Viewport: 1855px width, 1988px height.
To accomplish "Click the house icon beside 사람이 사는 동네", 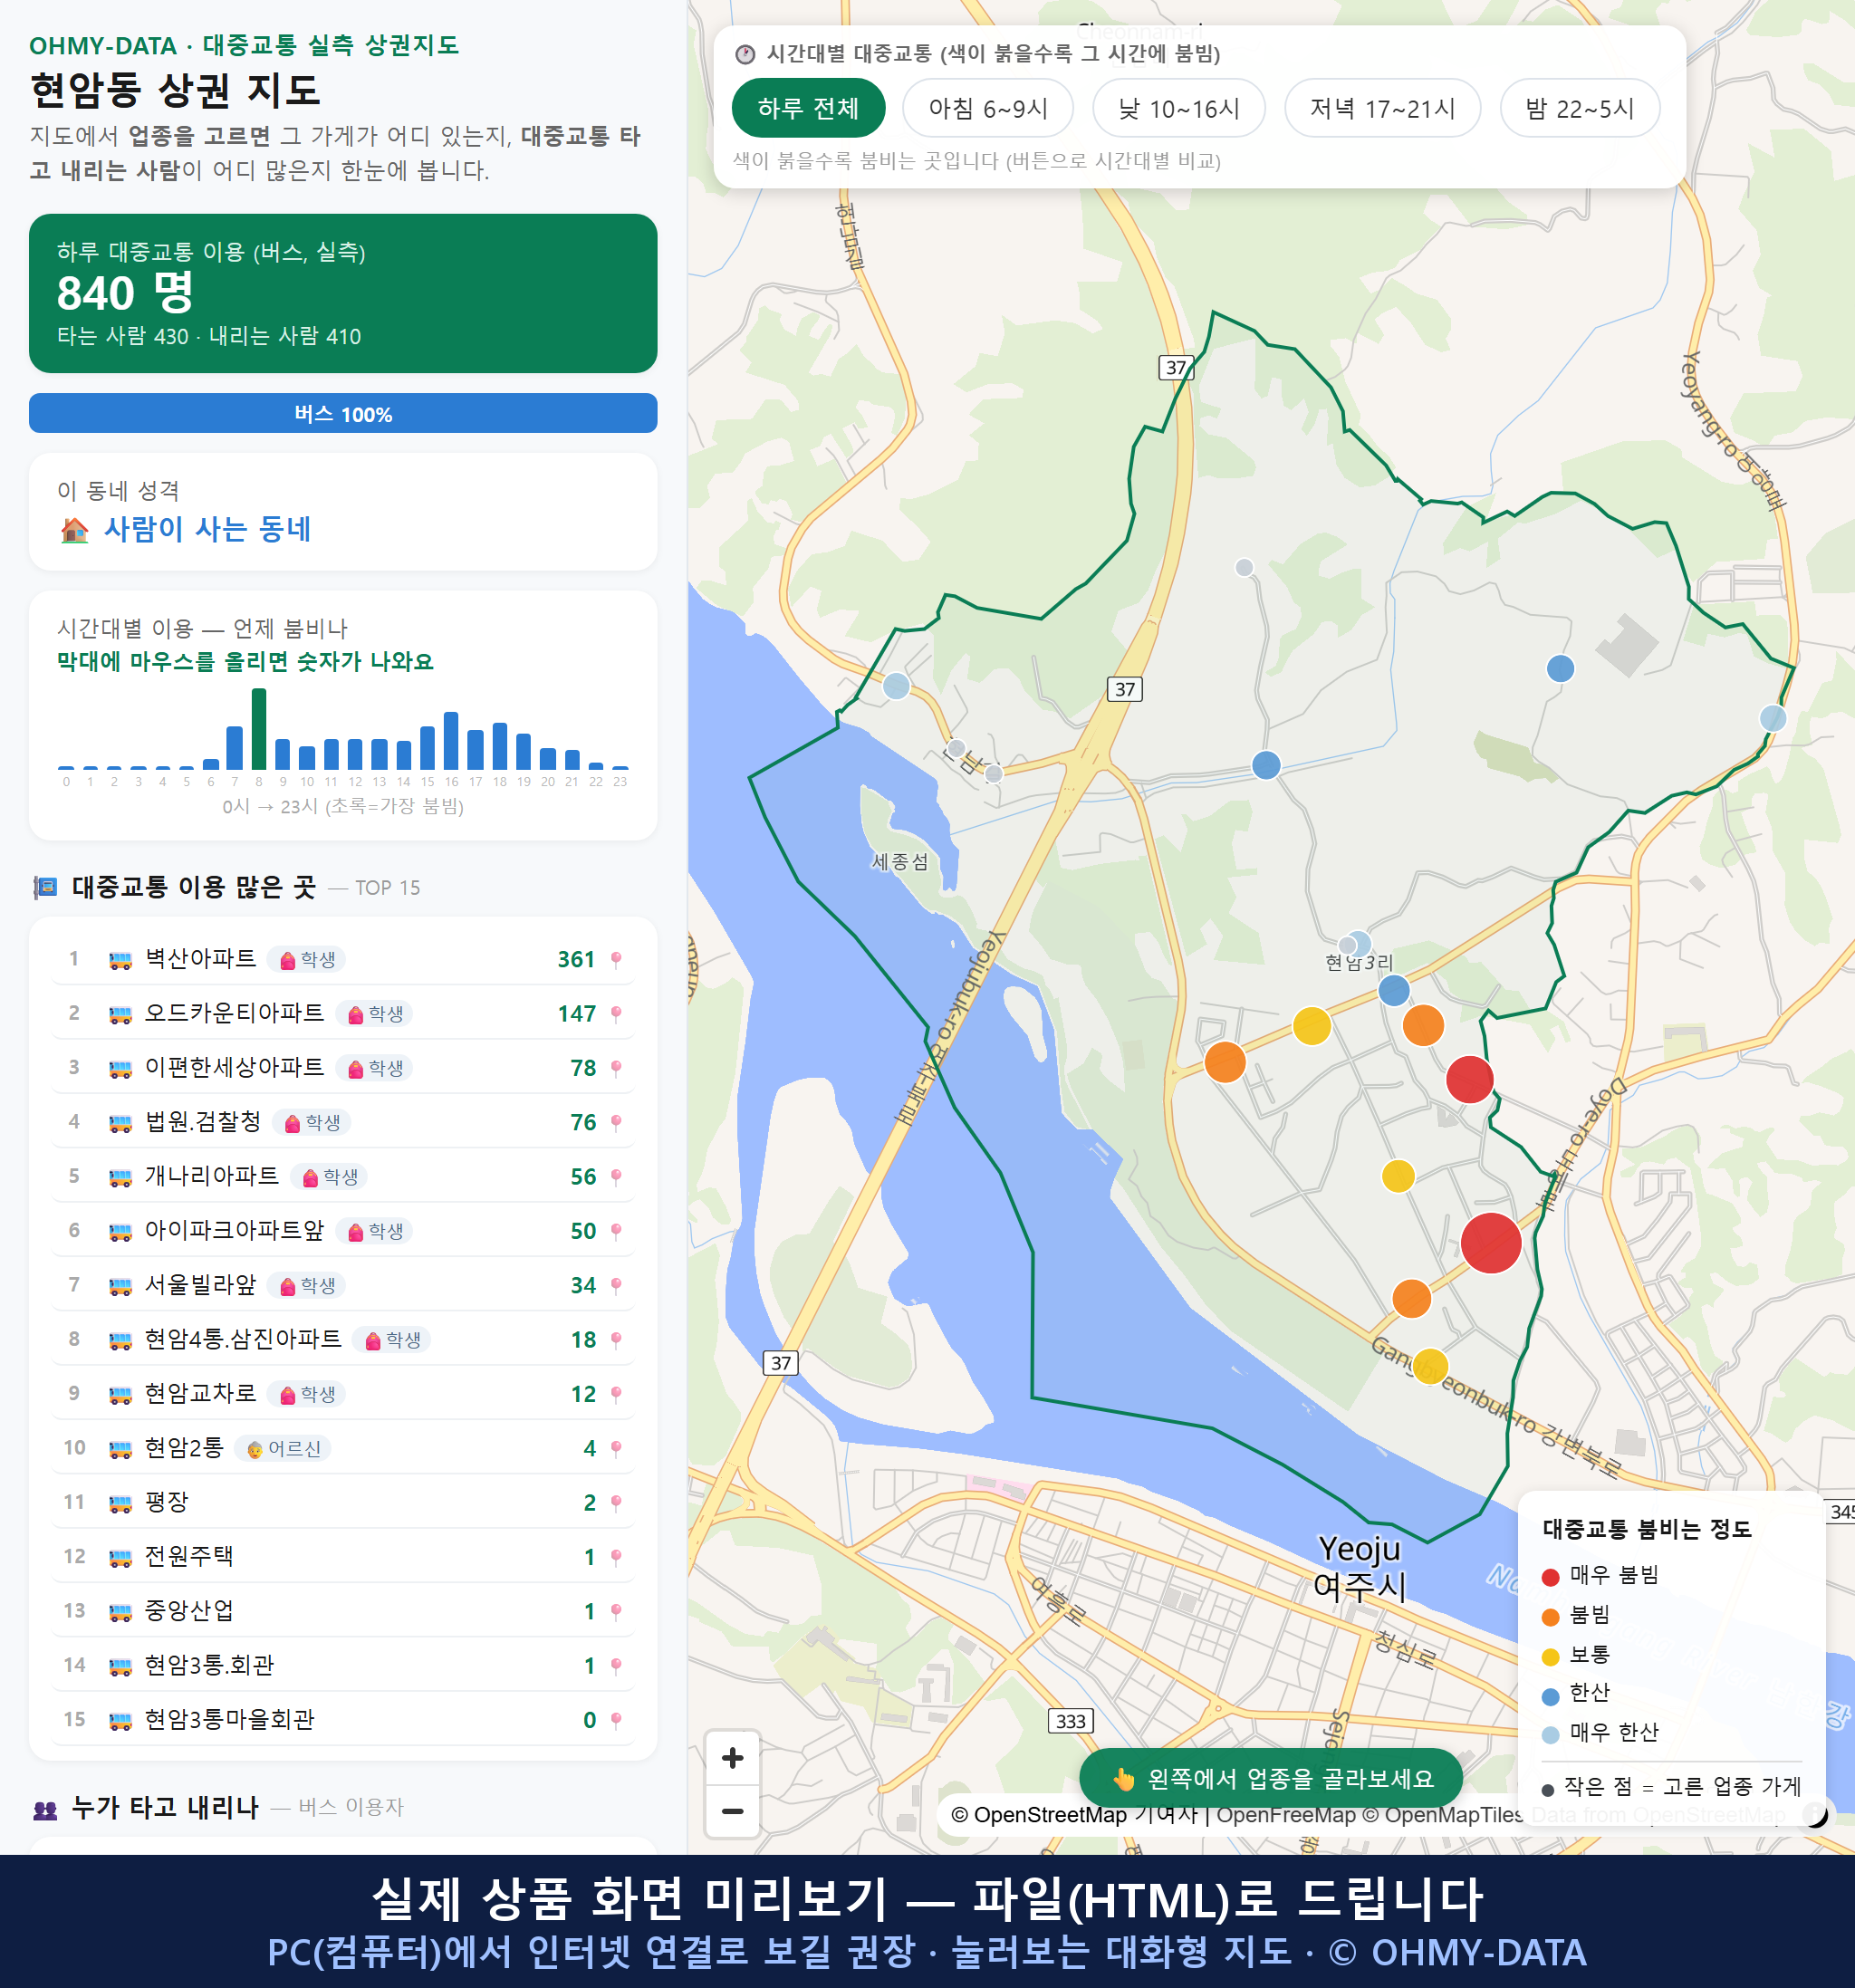I will (x=75, y=530).
